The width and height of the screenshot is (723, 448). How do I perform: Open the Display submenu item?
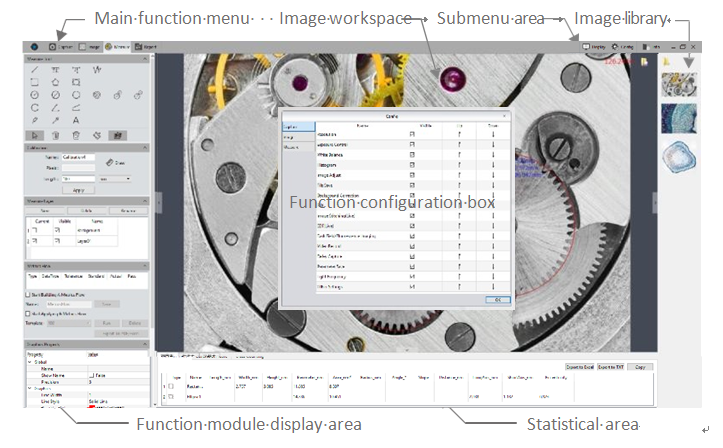click(594, 47)
